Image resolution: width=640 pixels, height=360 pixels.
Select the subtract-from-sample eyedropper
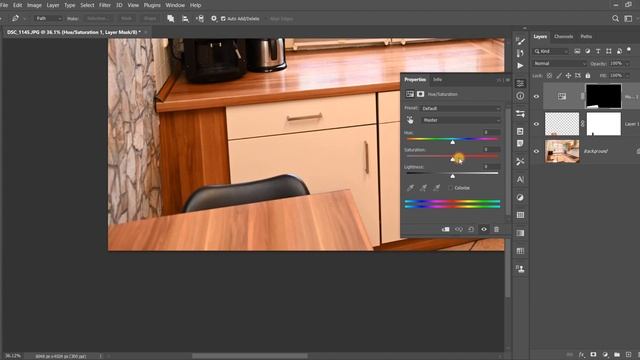436,188
